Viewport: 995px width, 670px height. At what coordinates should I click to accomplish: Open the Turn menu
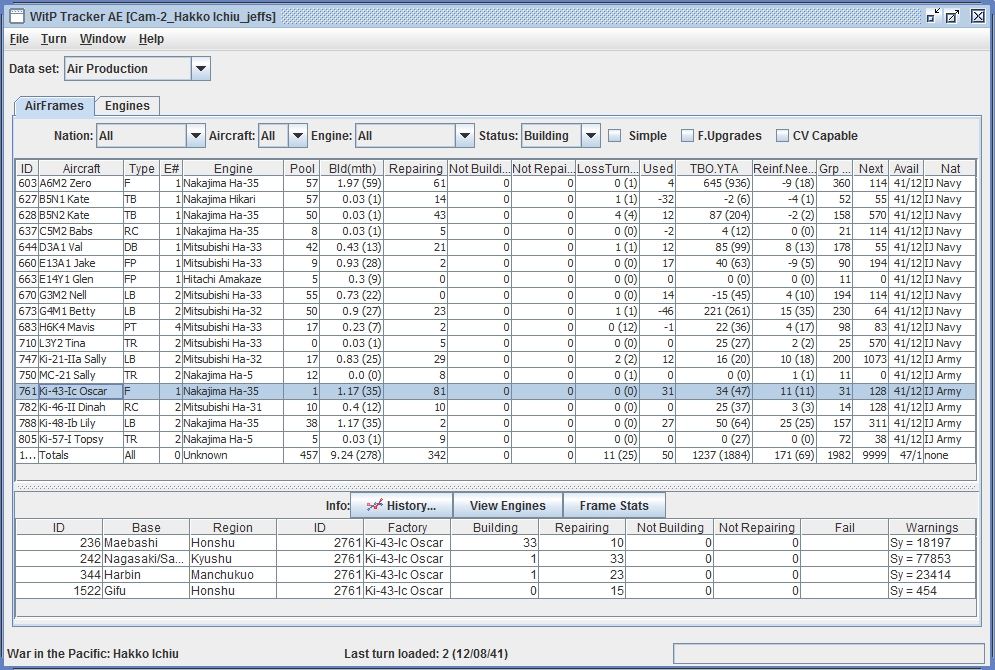(x=54, y=39)
